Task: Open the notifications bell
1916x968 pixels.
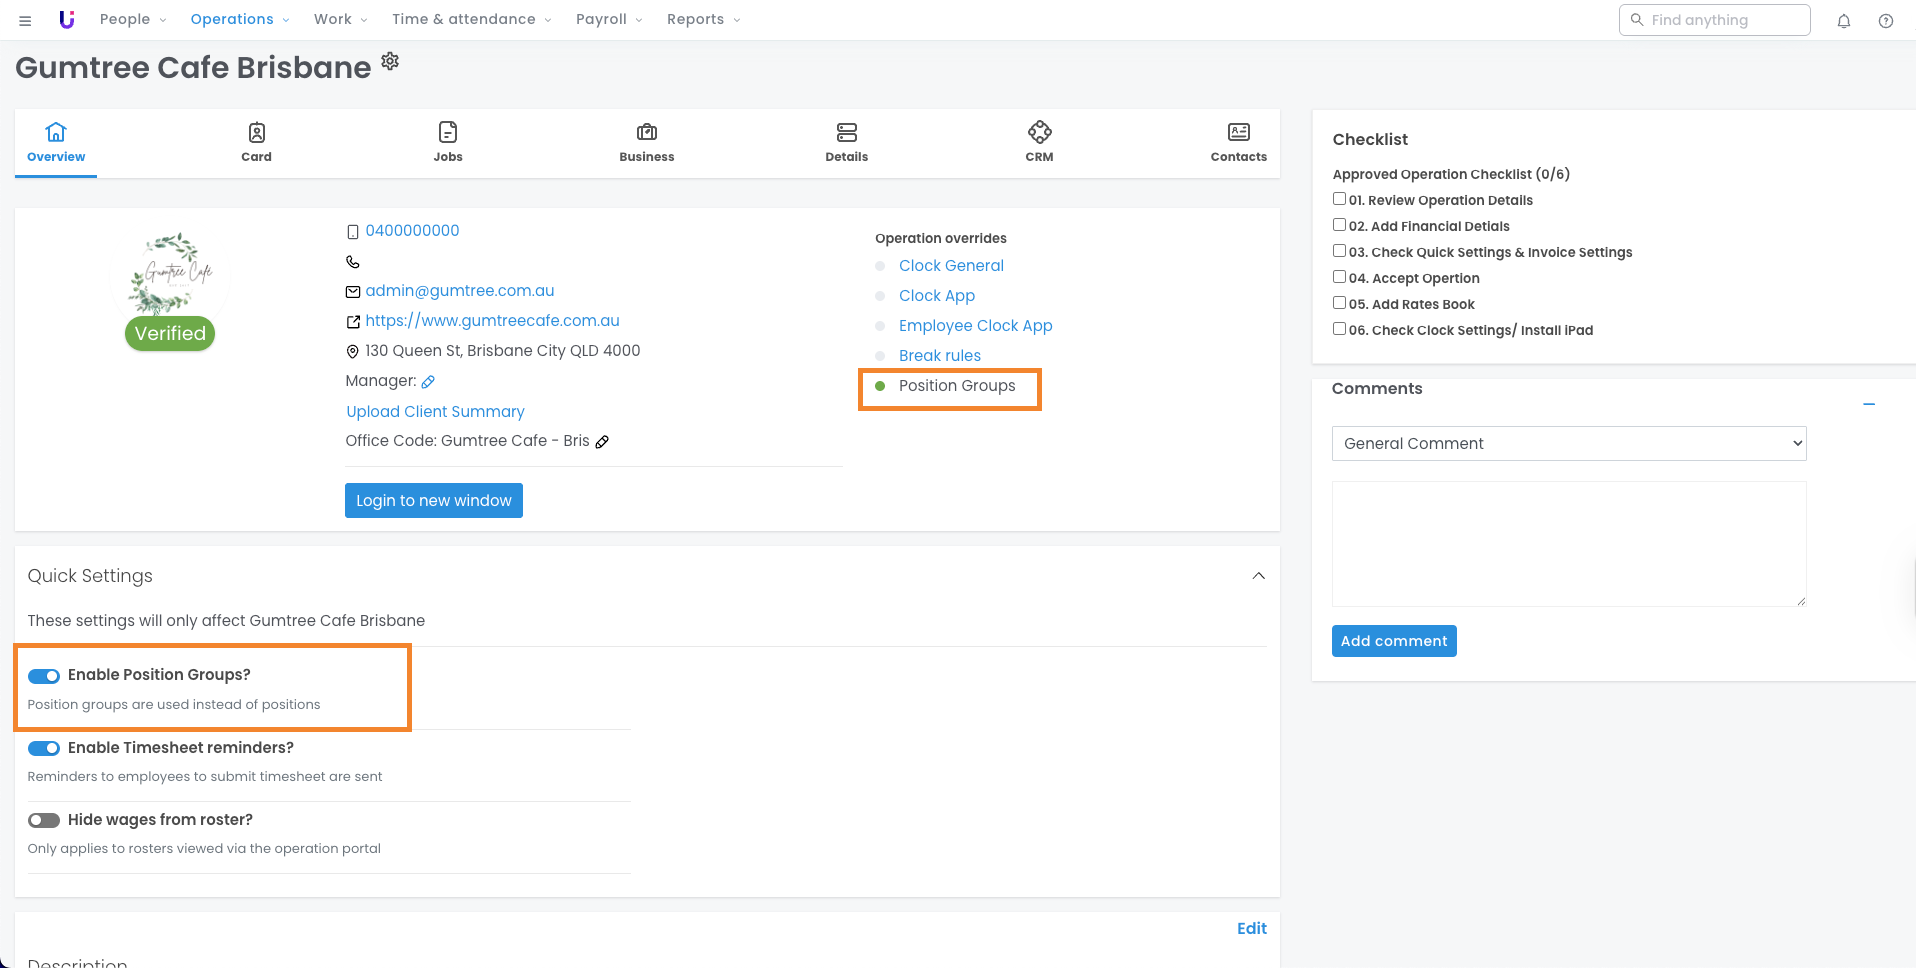Action: tap(1843, 21)
